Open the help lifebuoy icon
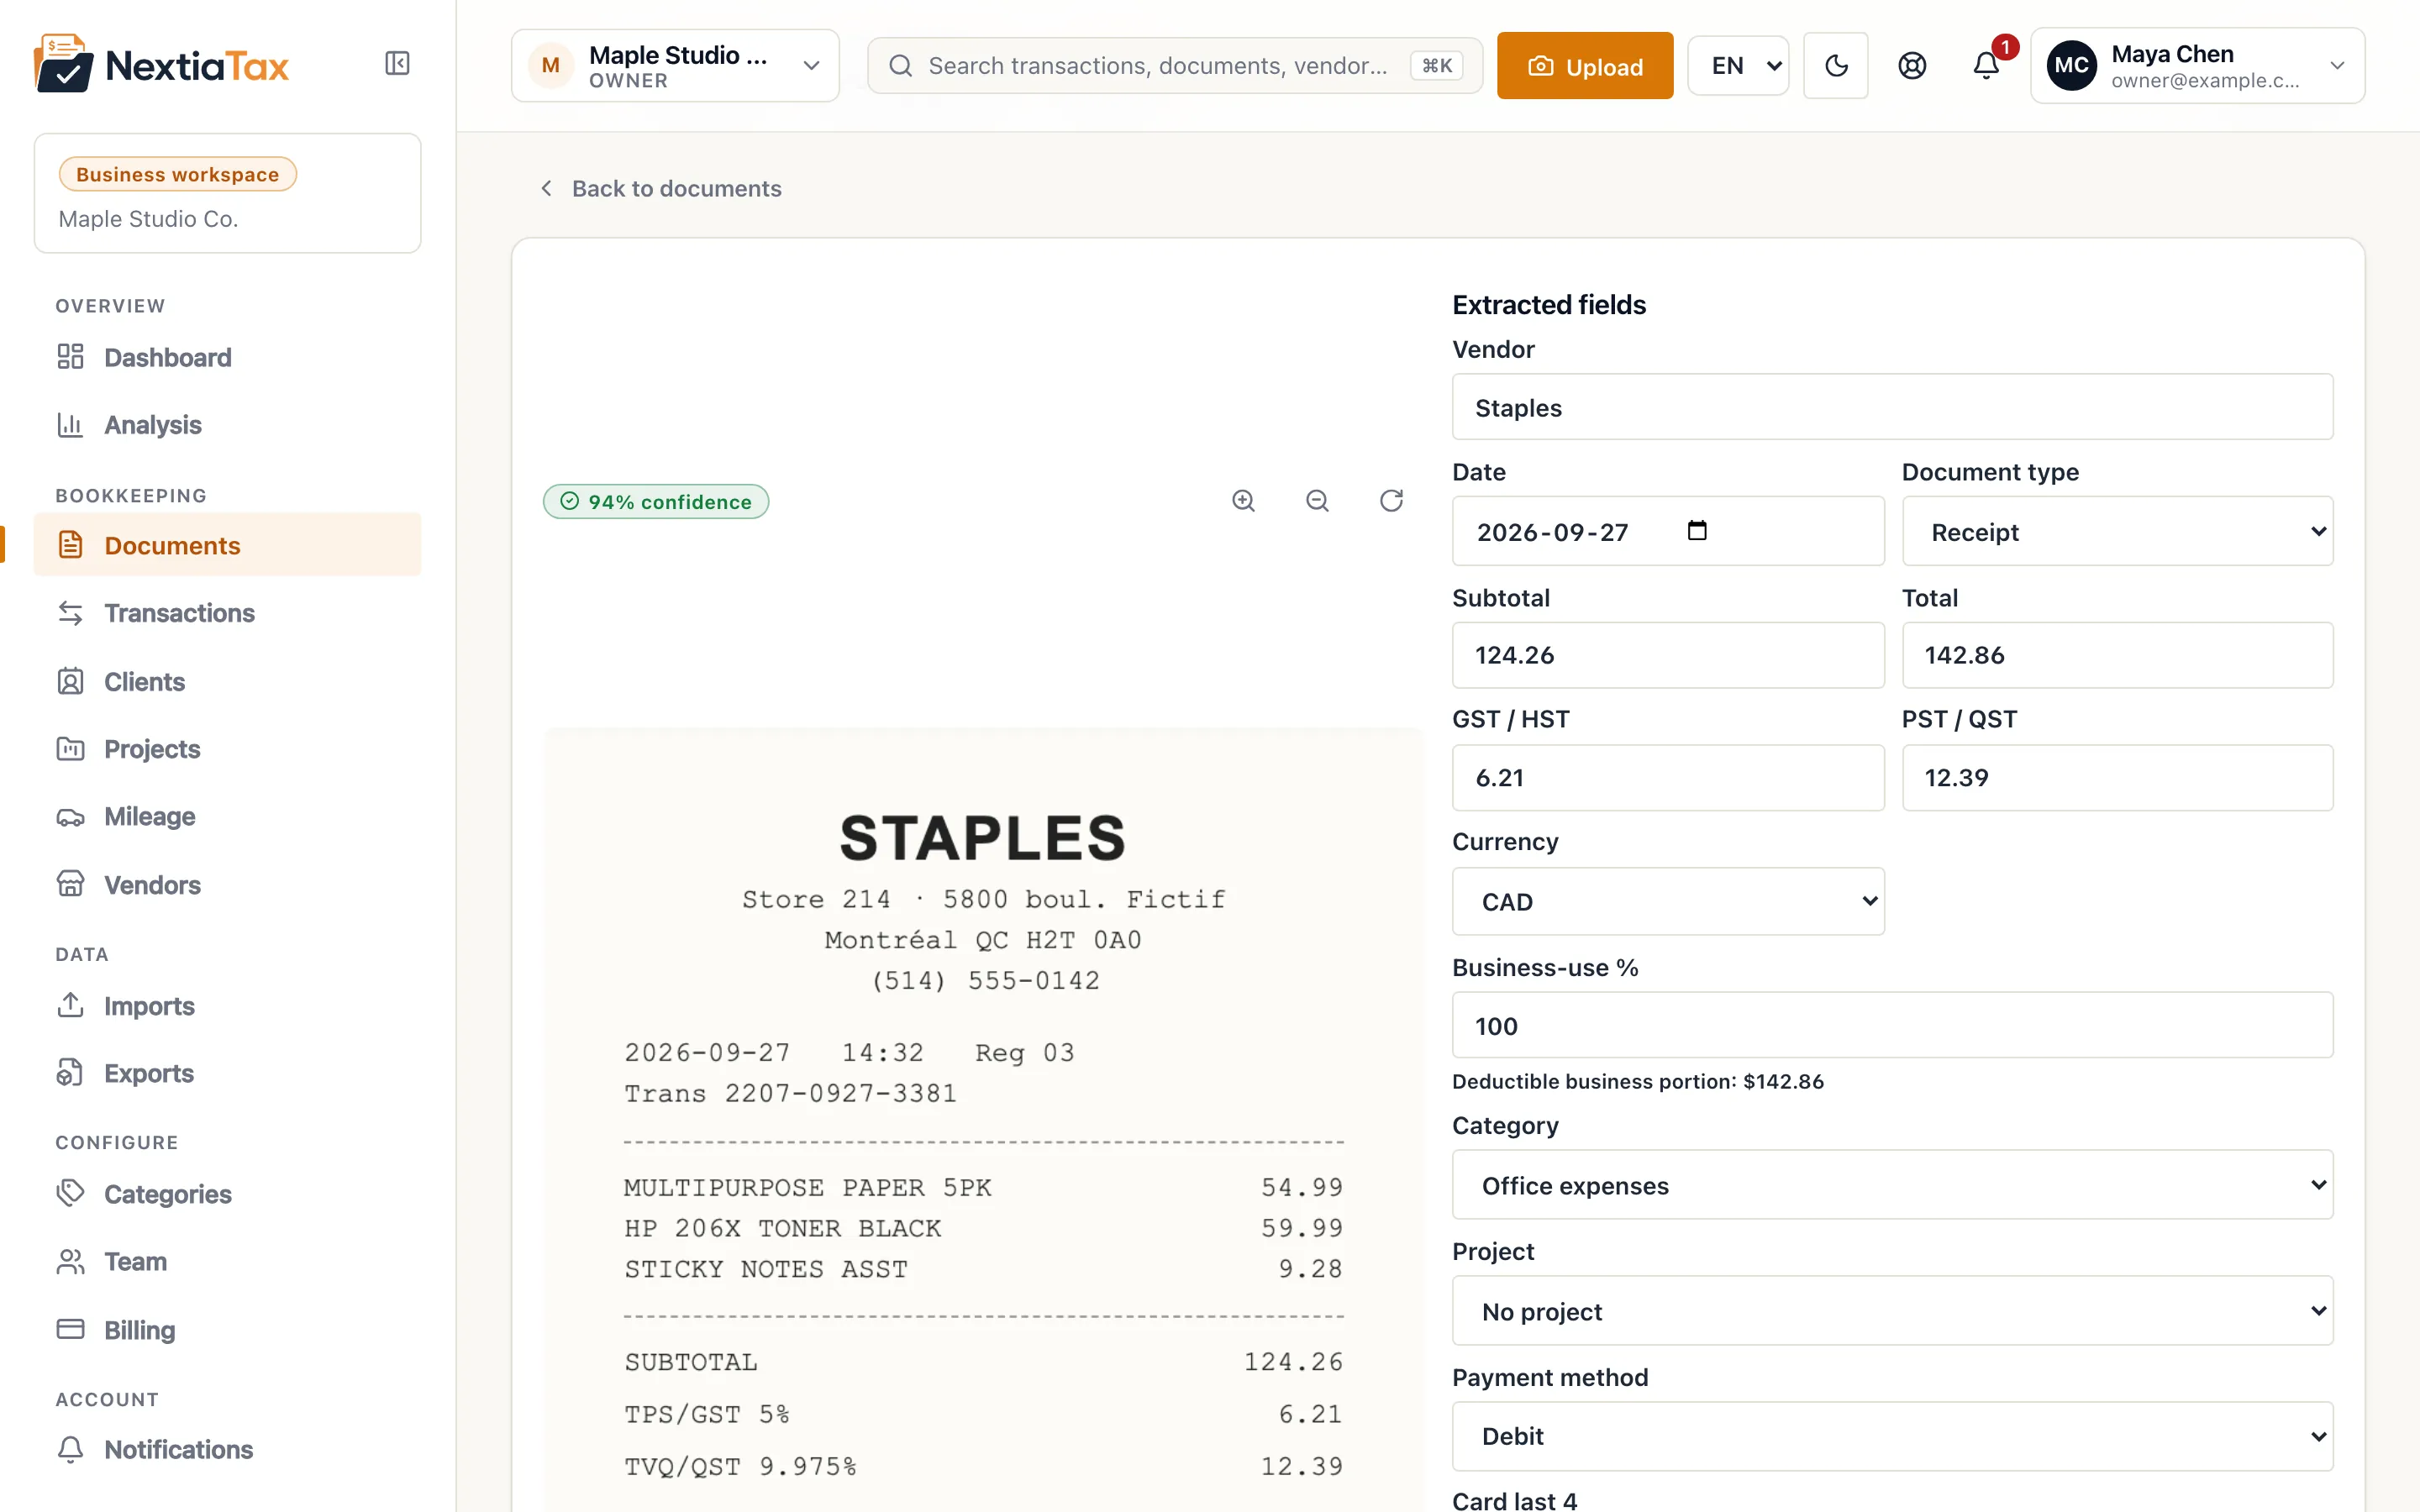Screen dimensions: 2420x1512 click(x=1911, y=66)
